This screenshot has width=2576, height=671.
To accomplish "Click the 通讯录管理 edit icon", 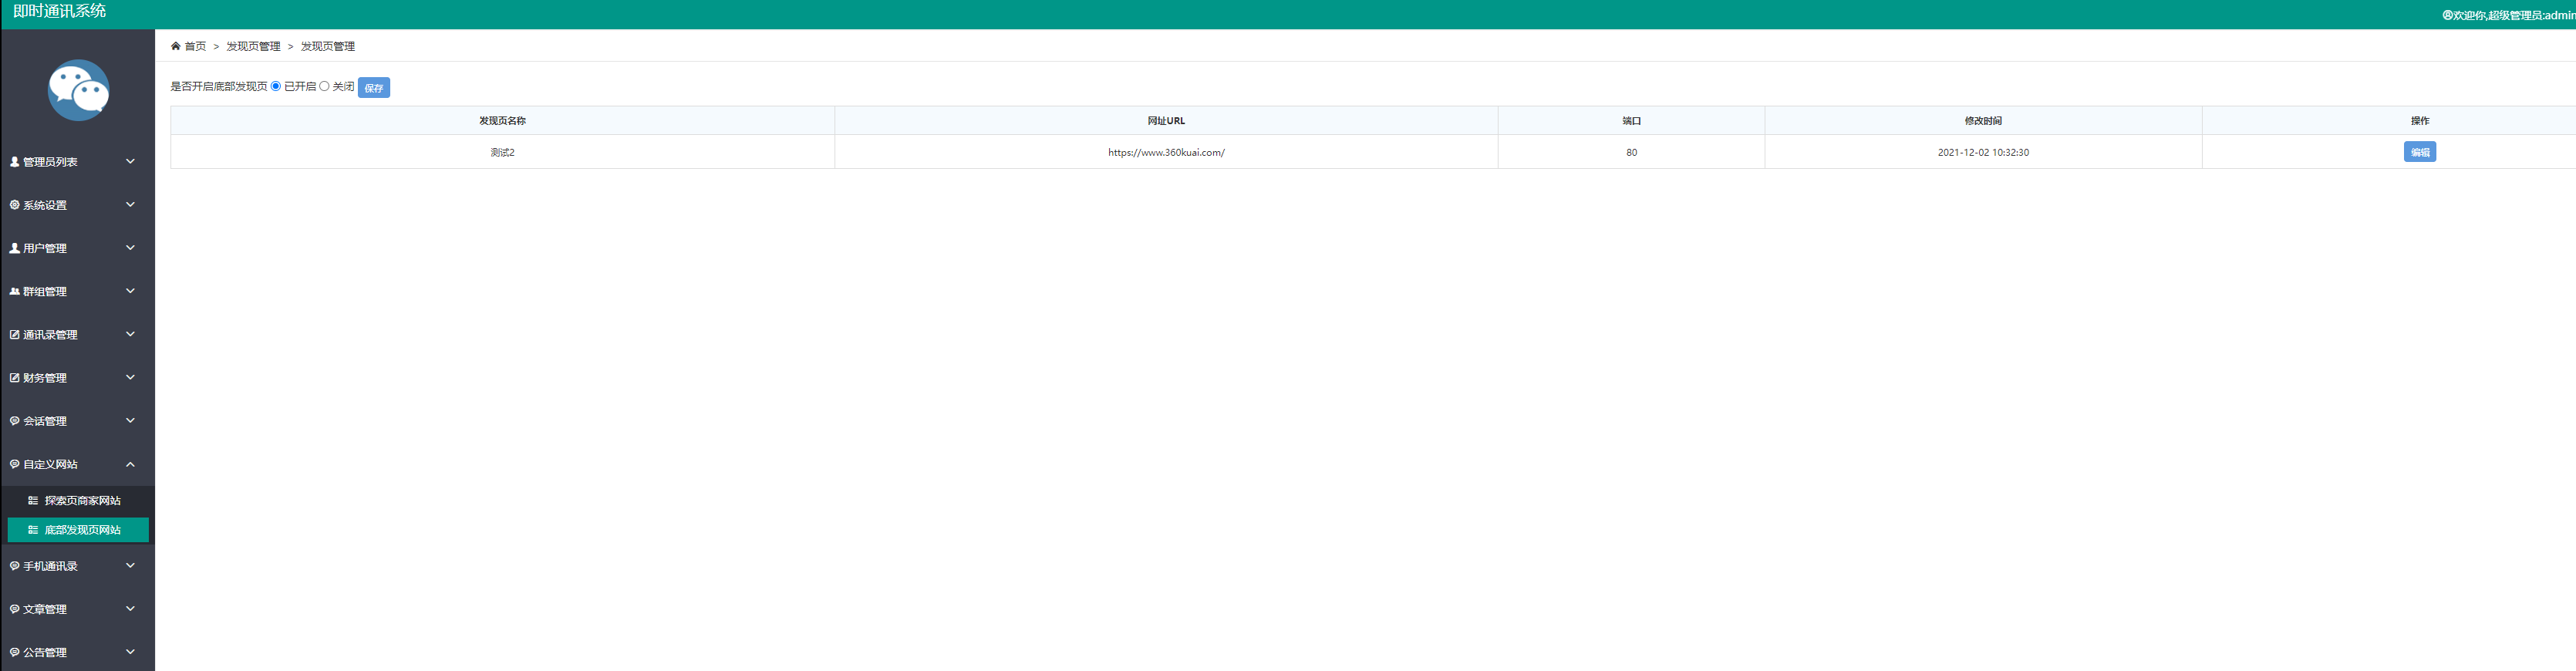I will [14, 335].
